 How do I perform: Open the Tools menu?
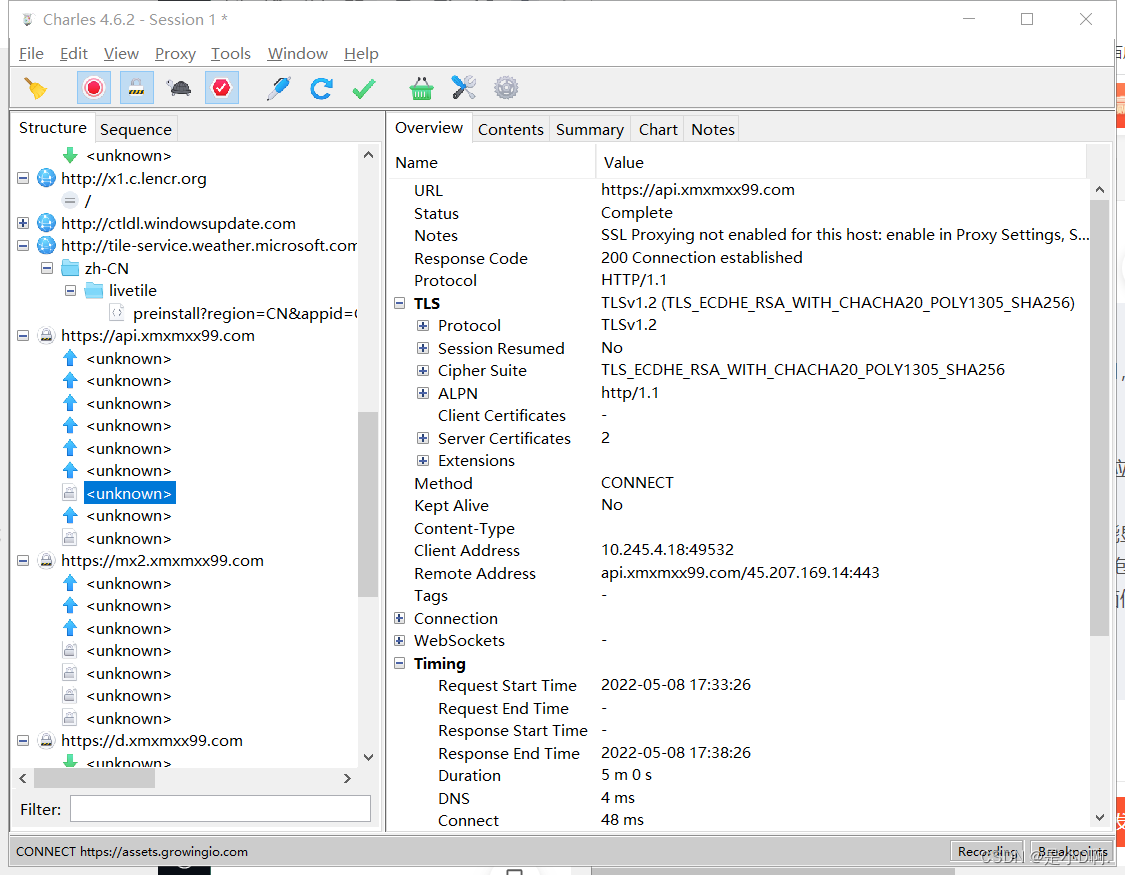coord(230,54)
